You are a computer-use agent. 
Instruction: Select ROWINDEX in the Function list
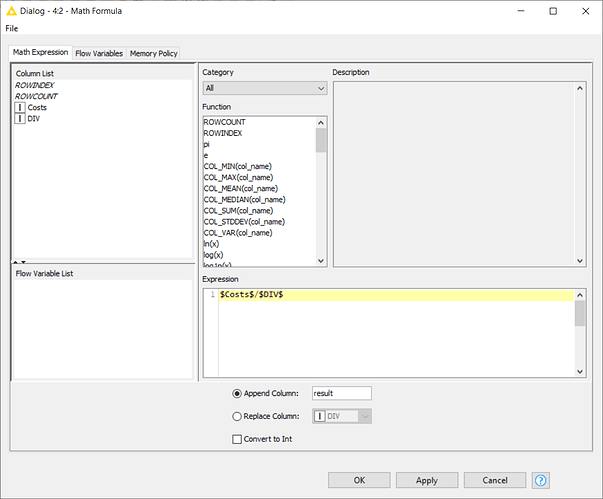(x=223, y=133)
